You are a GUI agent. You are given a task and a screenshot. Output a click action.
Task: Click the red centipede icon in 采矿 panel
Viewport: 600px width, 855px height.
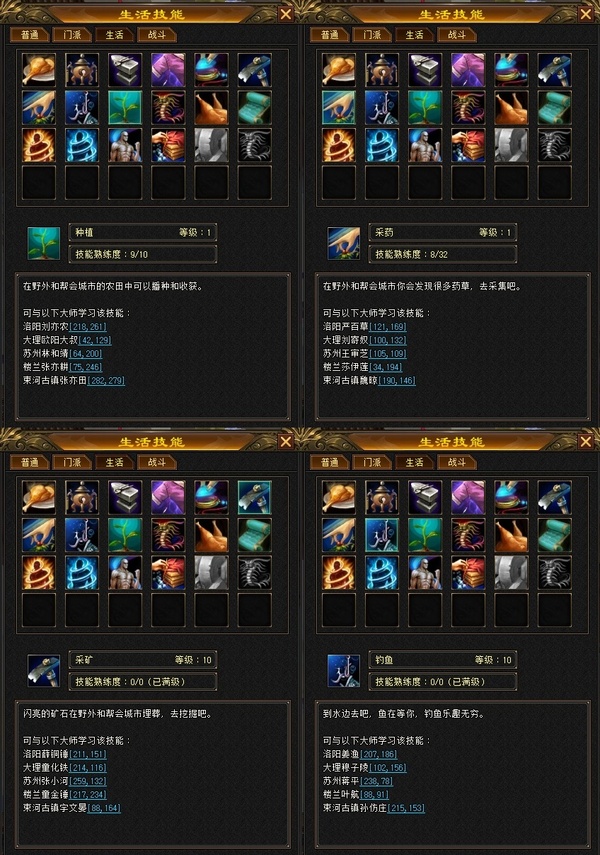coord(168,535)
